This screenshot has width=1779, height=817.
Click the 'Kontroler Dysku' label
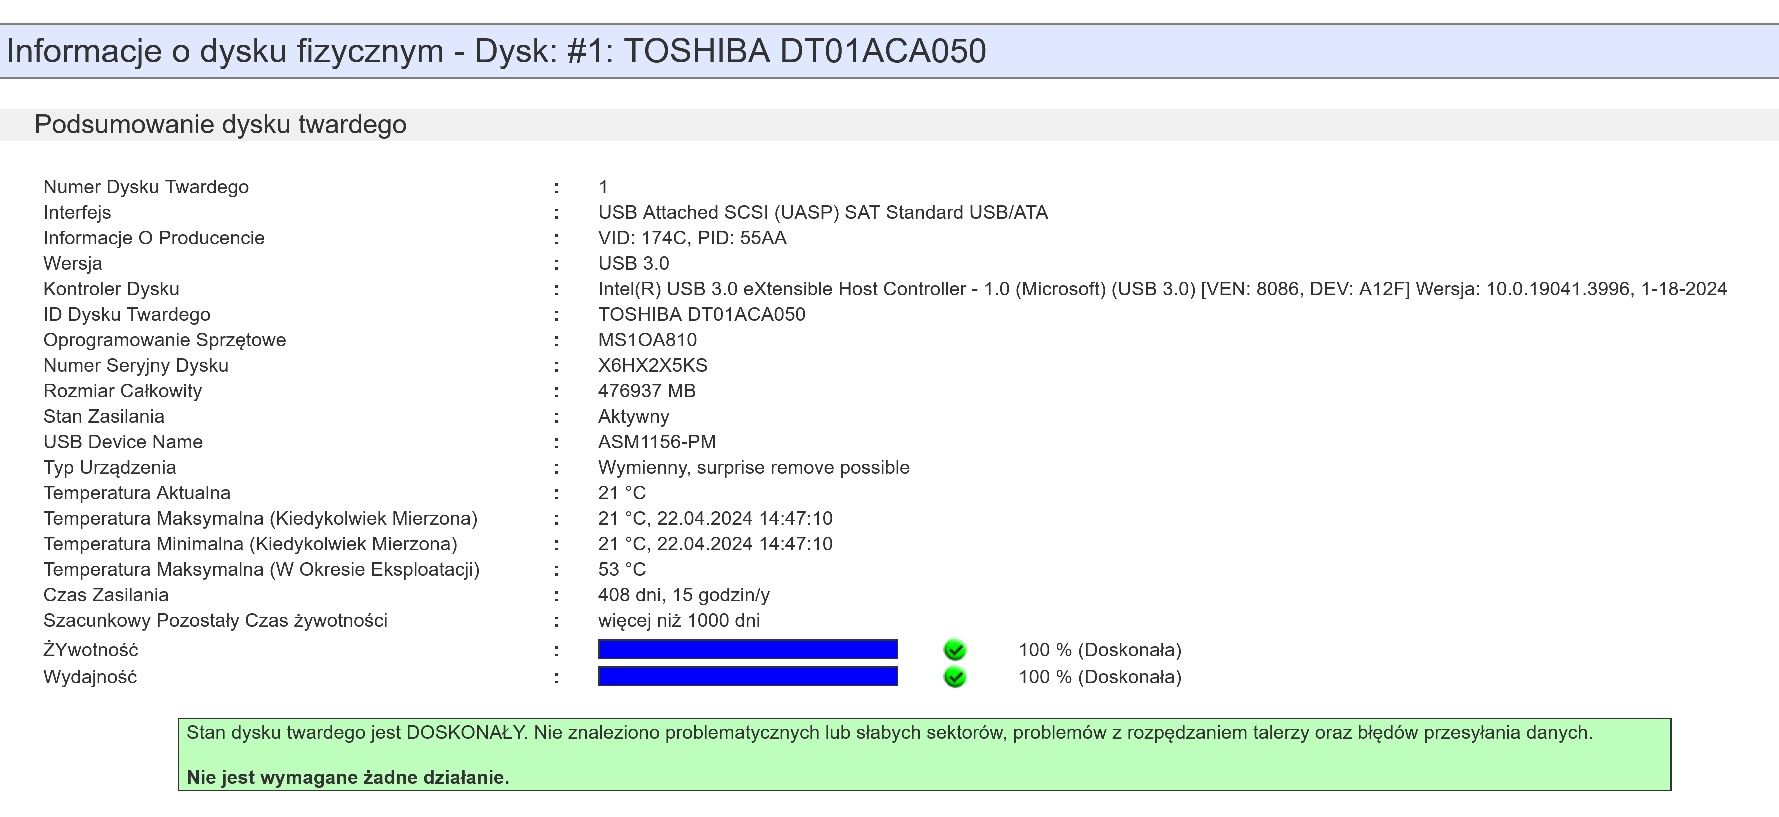click(x=111, y=289)
